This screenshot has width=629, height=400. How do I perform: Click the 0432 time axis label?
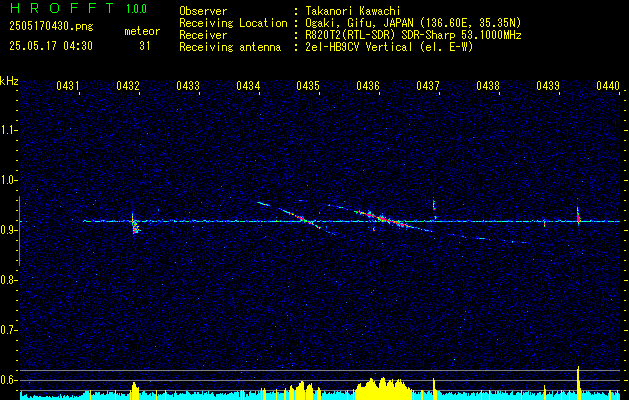[x=128, y=86]
